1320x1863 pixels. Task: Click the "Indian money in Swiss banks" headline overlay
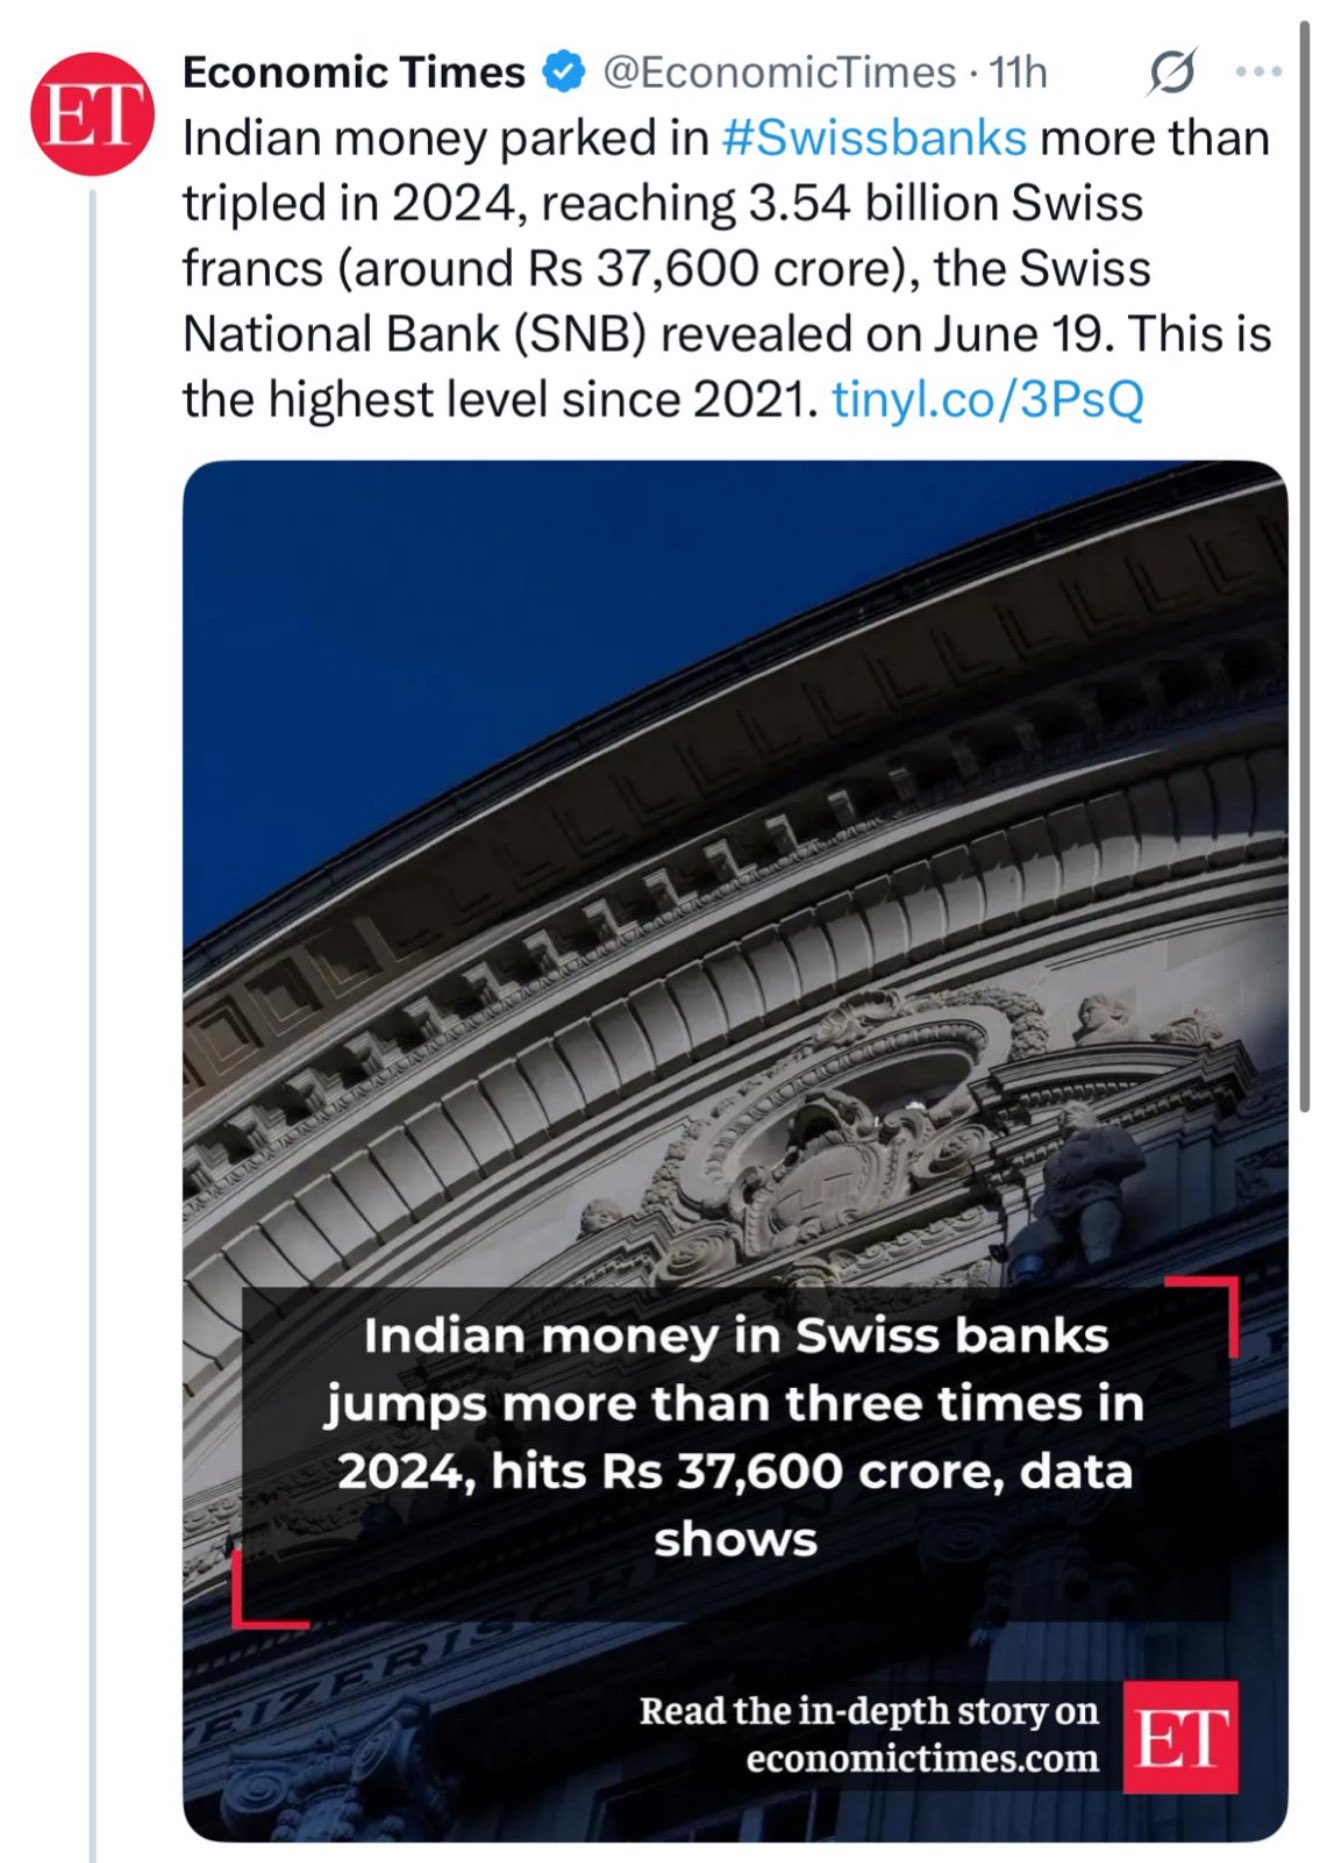[x=735, y=1437]
